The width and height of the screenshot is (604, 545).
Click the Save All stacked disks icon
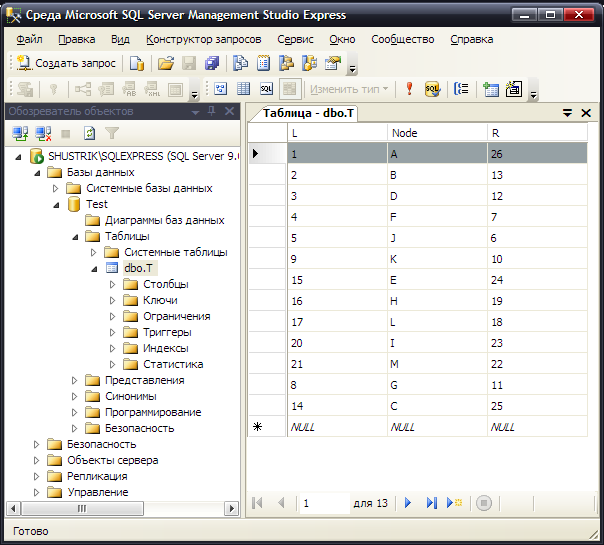(x=212, y=64)
